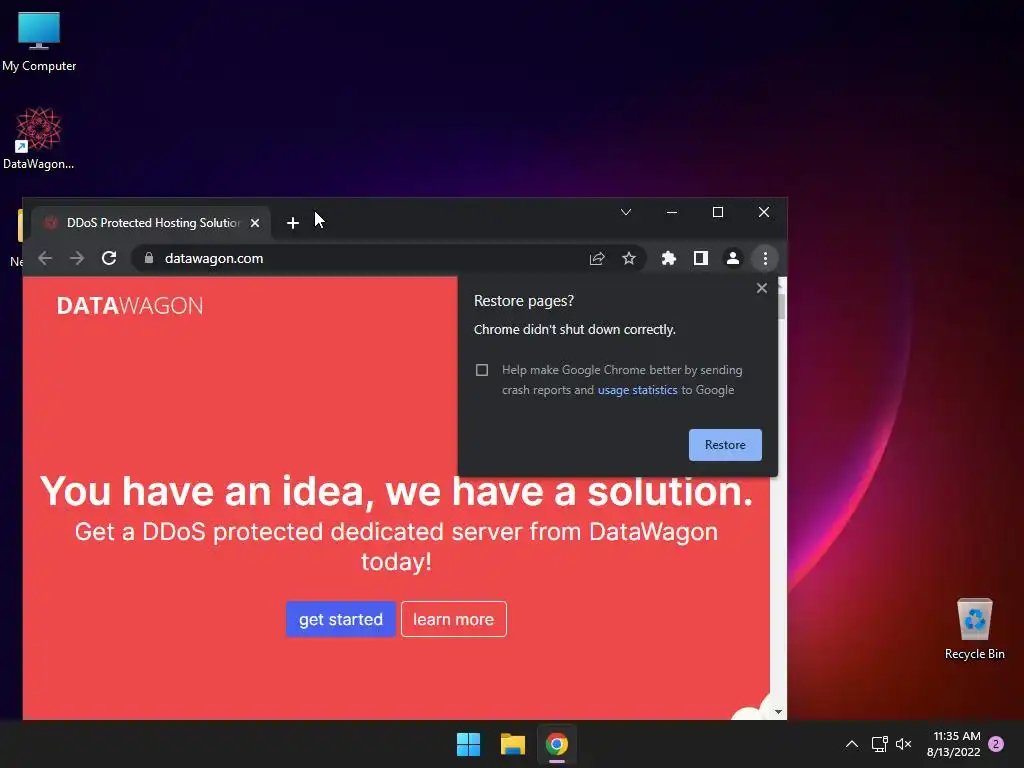Click the DATAWAGON logo
Viewport: 1024px width, 768px height.
[x=130, y=306]
